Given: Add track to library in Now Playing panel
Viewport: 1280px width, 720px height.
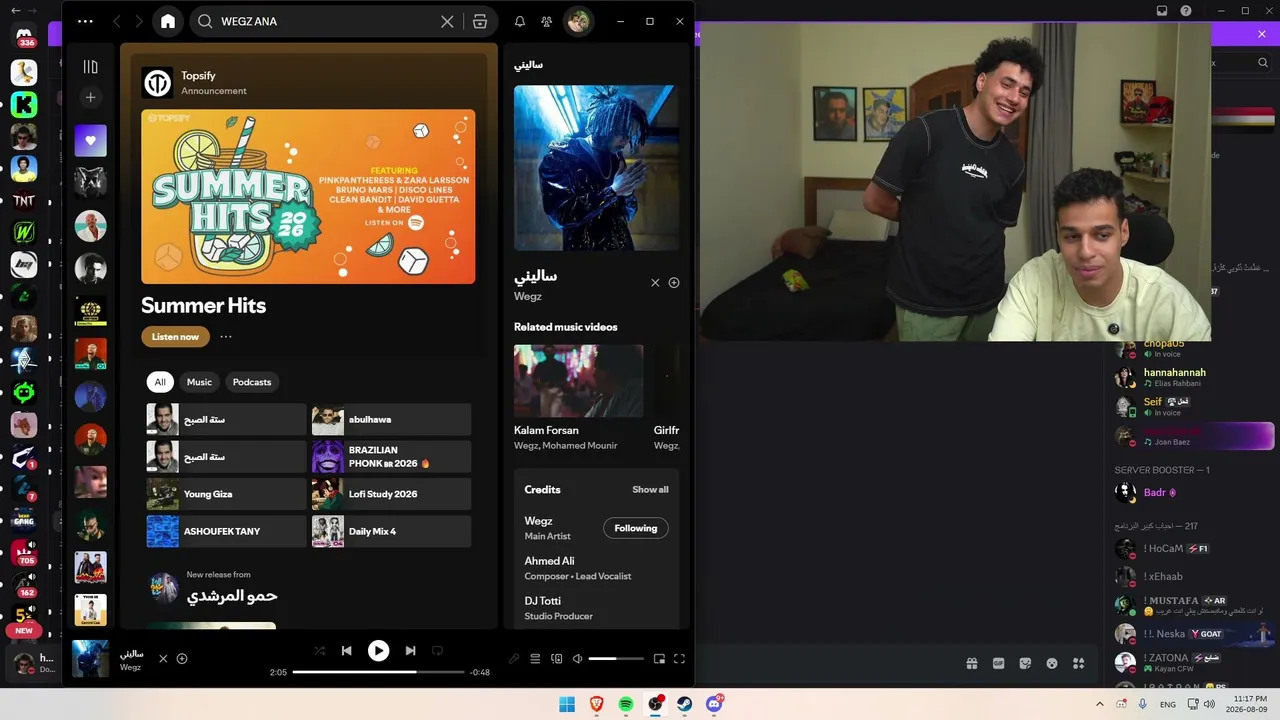Looking at the screenshot, I should point(674,283).
